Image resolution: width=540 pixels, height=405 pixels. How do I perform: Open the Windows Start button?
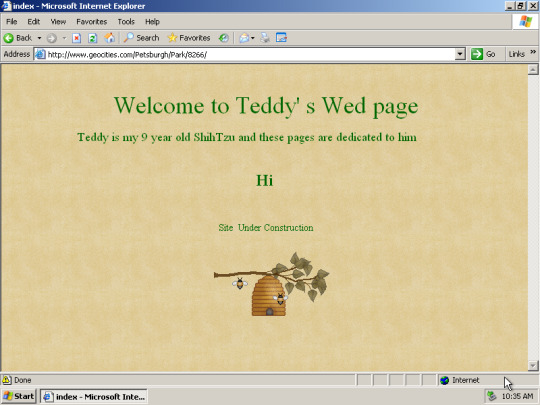pos(19,396)
